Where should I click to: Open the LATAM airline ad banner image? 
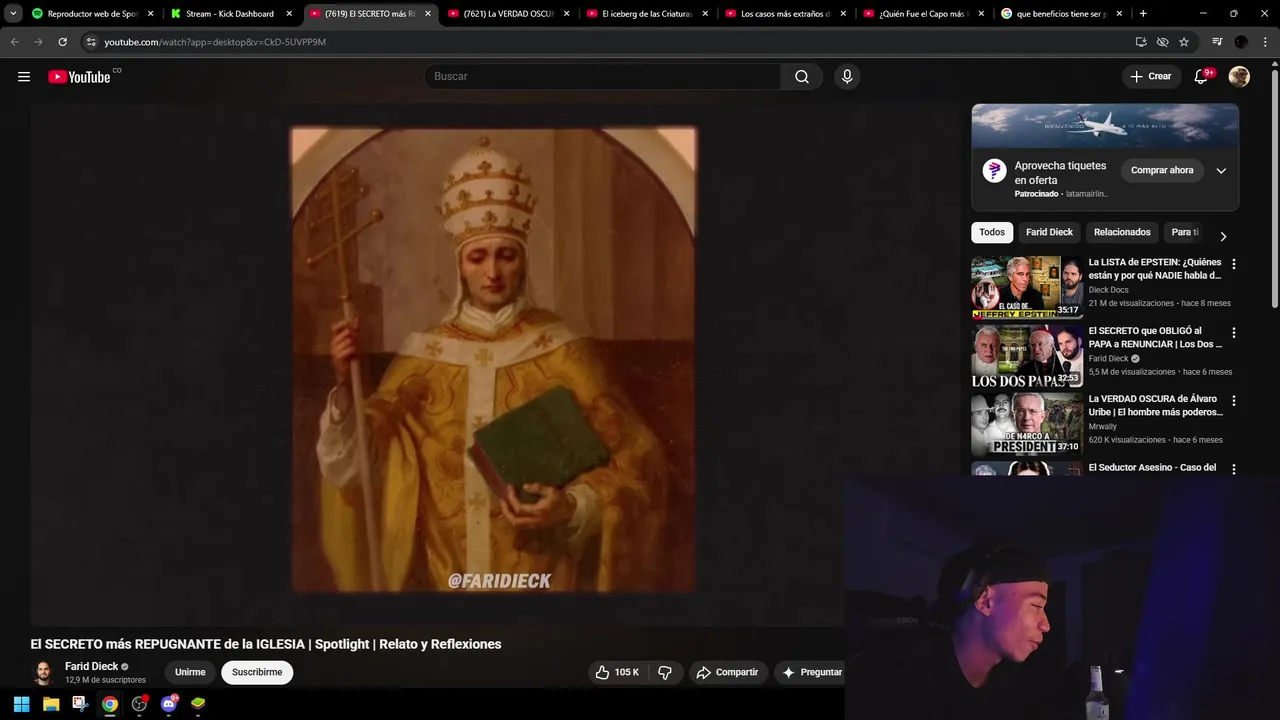(x=1105, y=126)
